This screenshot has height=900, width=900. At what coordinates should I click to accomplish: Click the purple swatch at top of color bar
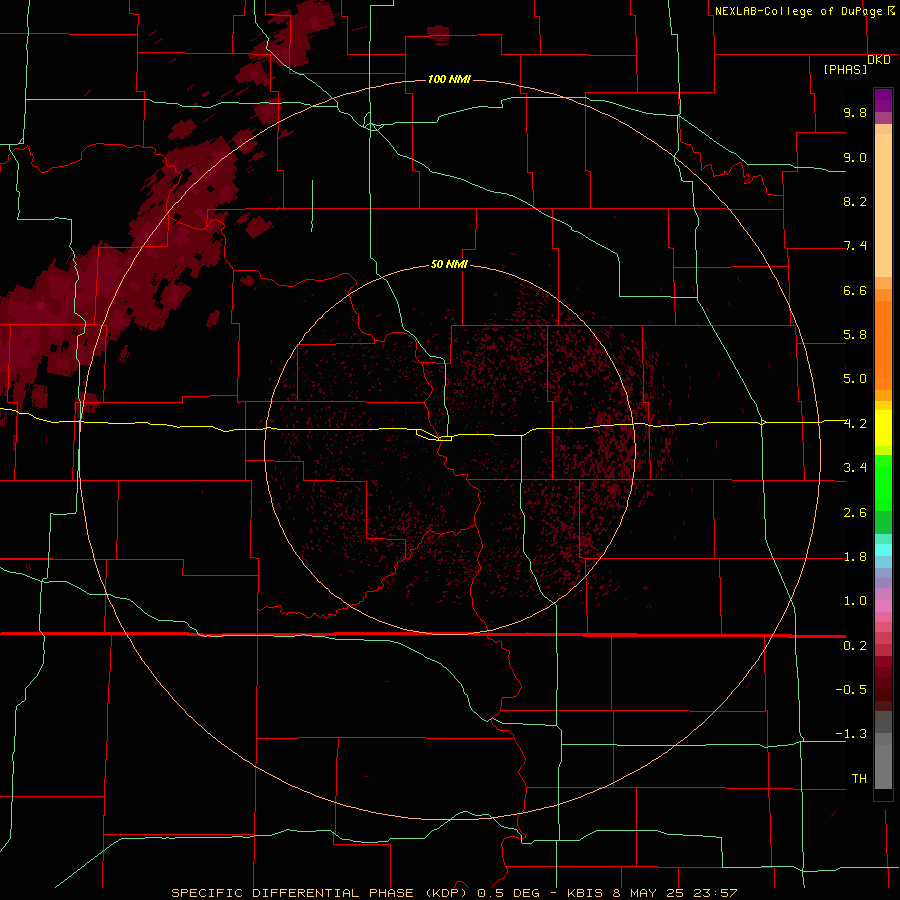883,100
